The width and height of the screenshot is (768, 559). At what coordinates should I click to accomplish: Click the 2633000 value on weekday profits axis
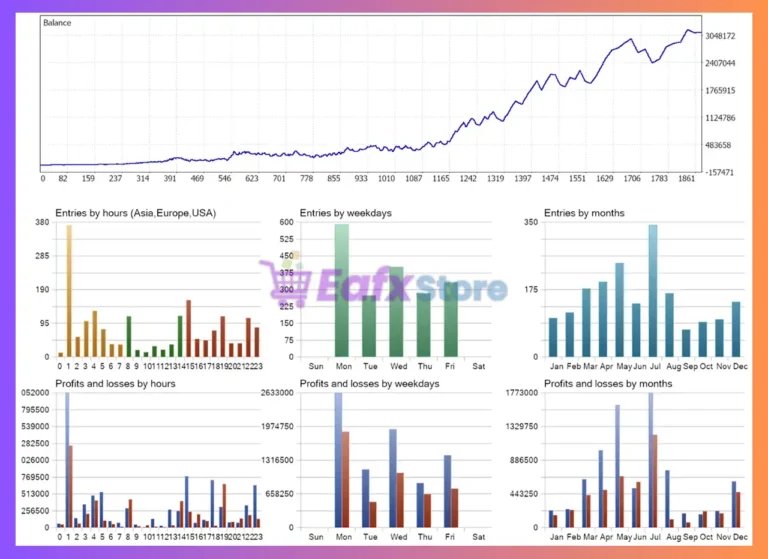tap(277, 393)
